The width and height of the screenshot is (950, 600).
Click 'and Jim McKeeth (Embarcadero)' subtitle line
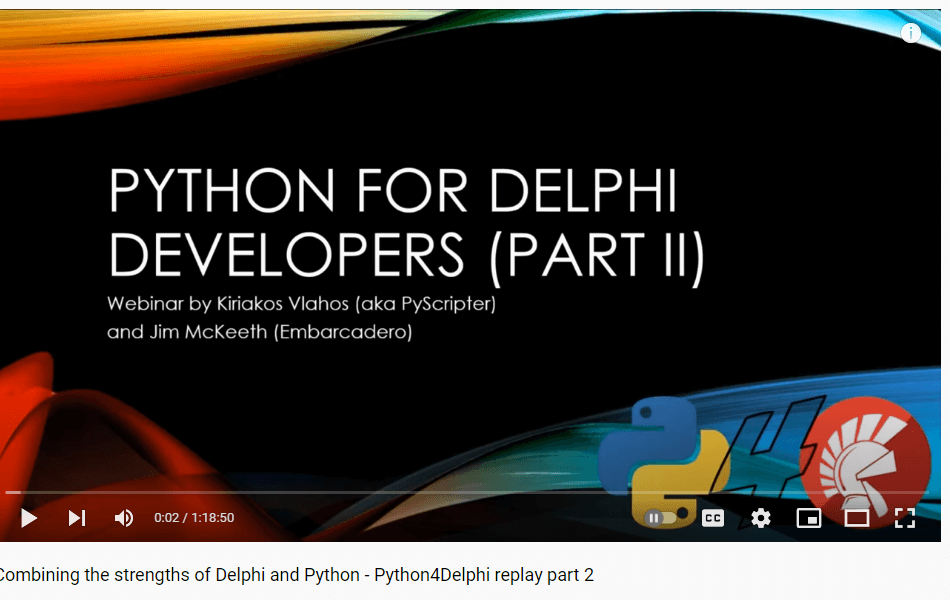[259, 332]
